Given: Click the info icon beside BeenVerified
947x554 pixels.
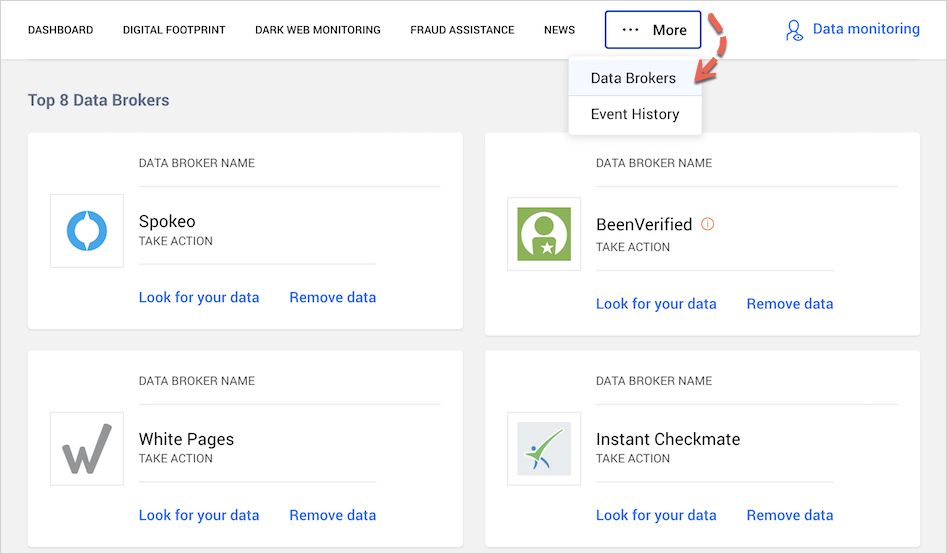Looking at the screenshot, I should (x=707, y=224).
